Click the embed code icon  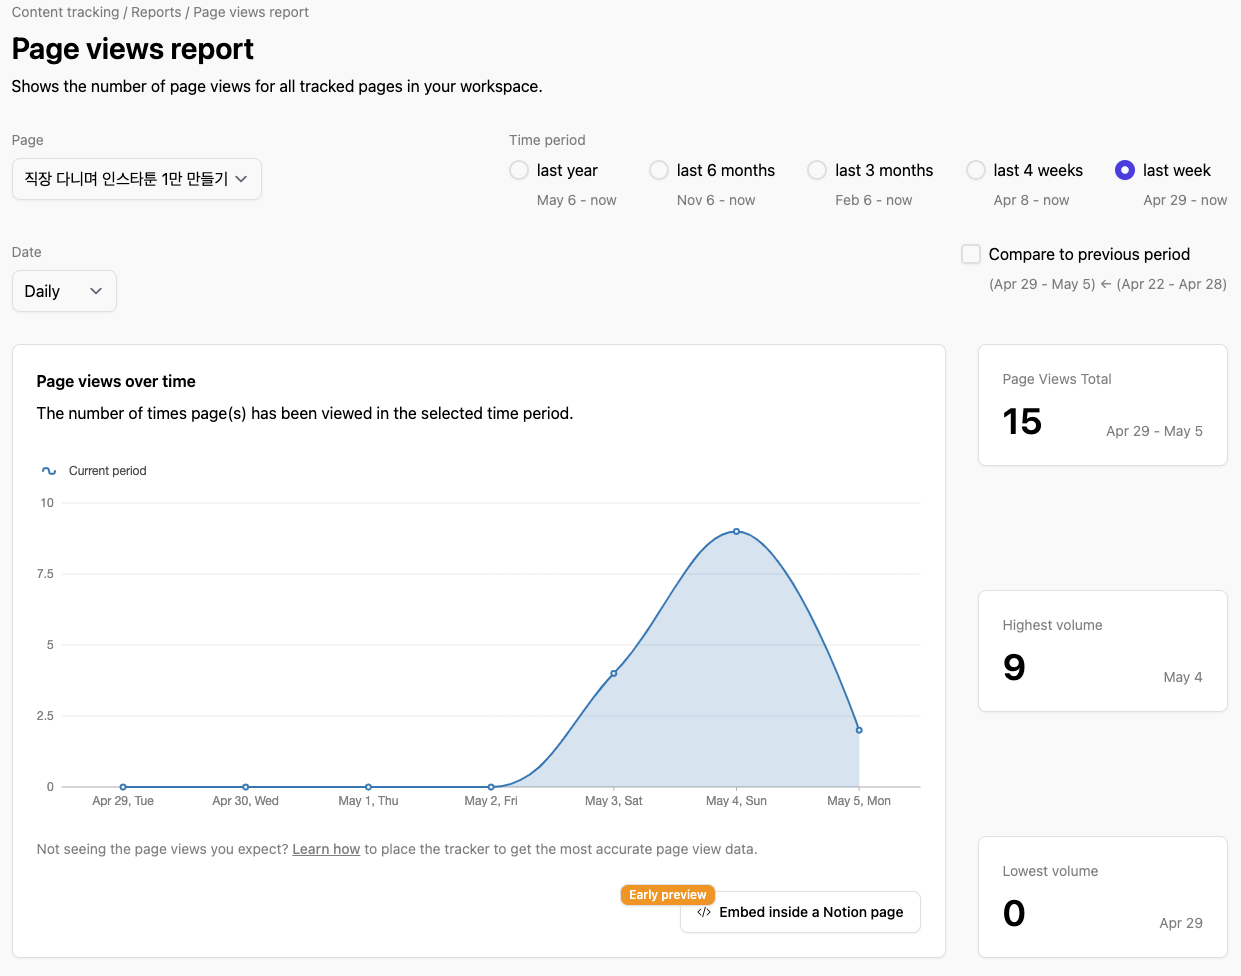[x=704, y=912]
